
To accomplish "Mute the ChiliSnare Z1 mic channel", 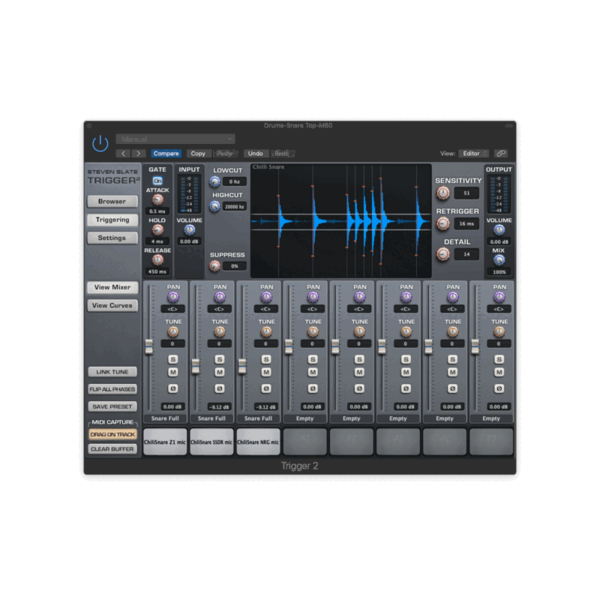I will tap(173, 372).
